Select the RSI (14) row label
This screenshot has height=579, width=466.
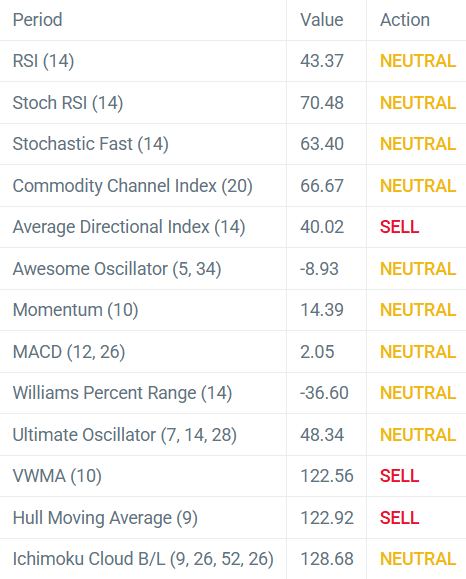tap(43, 61)
